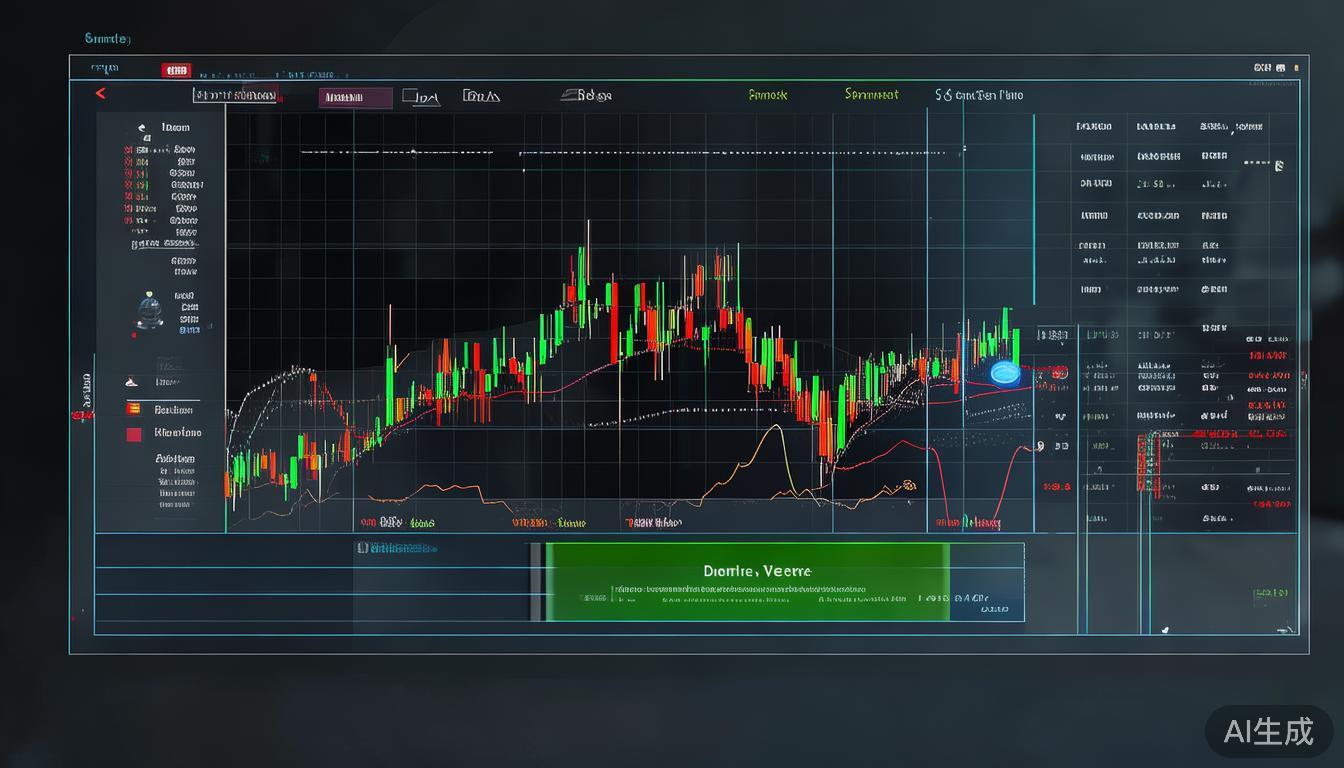Image resolution: width=1344 pixels, height=768 pixels.
Task: Click the layered icon in the top toolbar
Action: click(570, 95)
